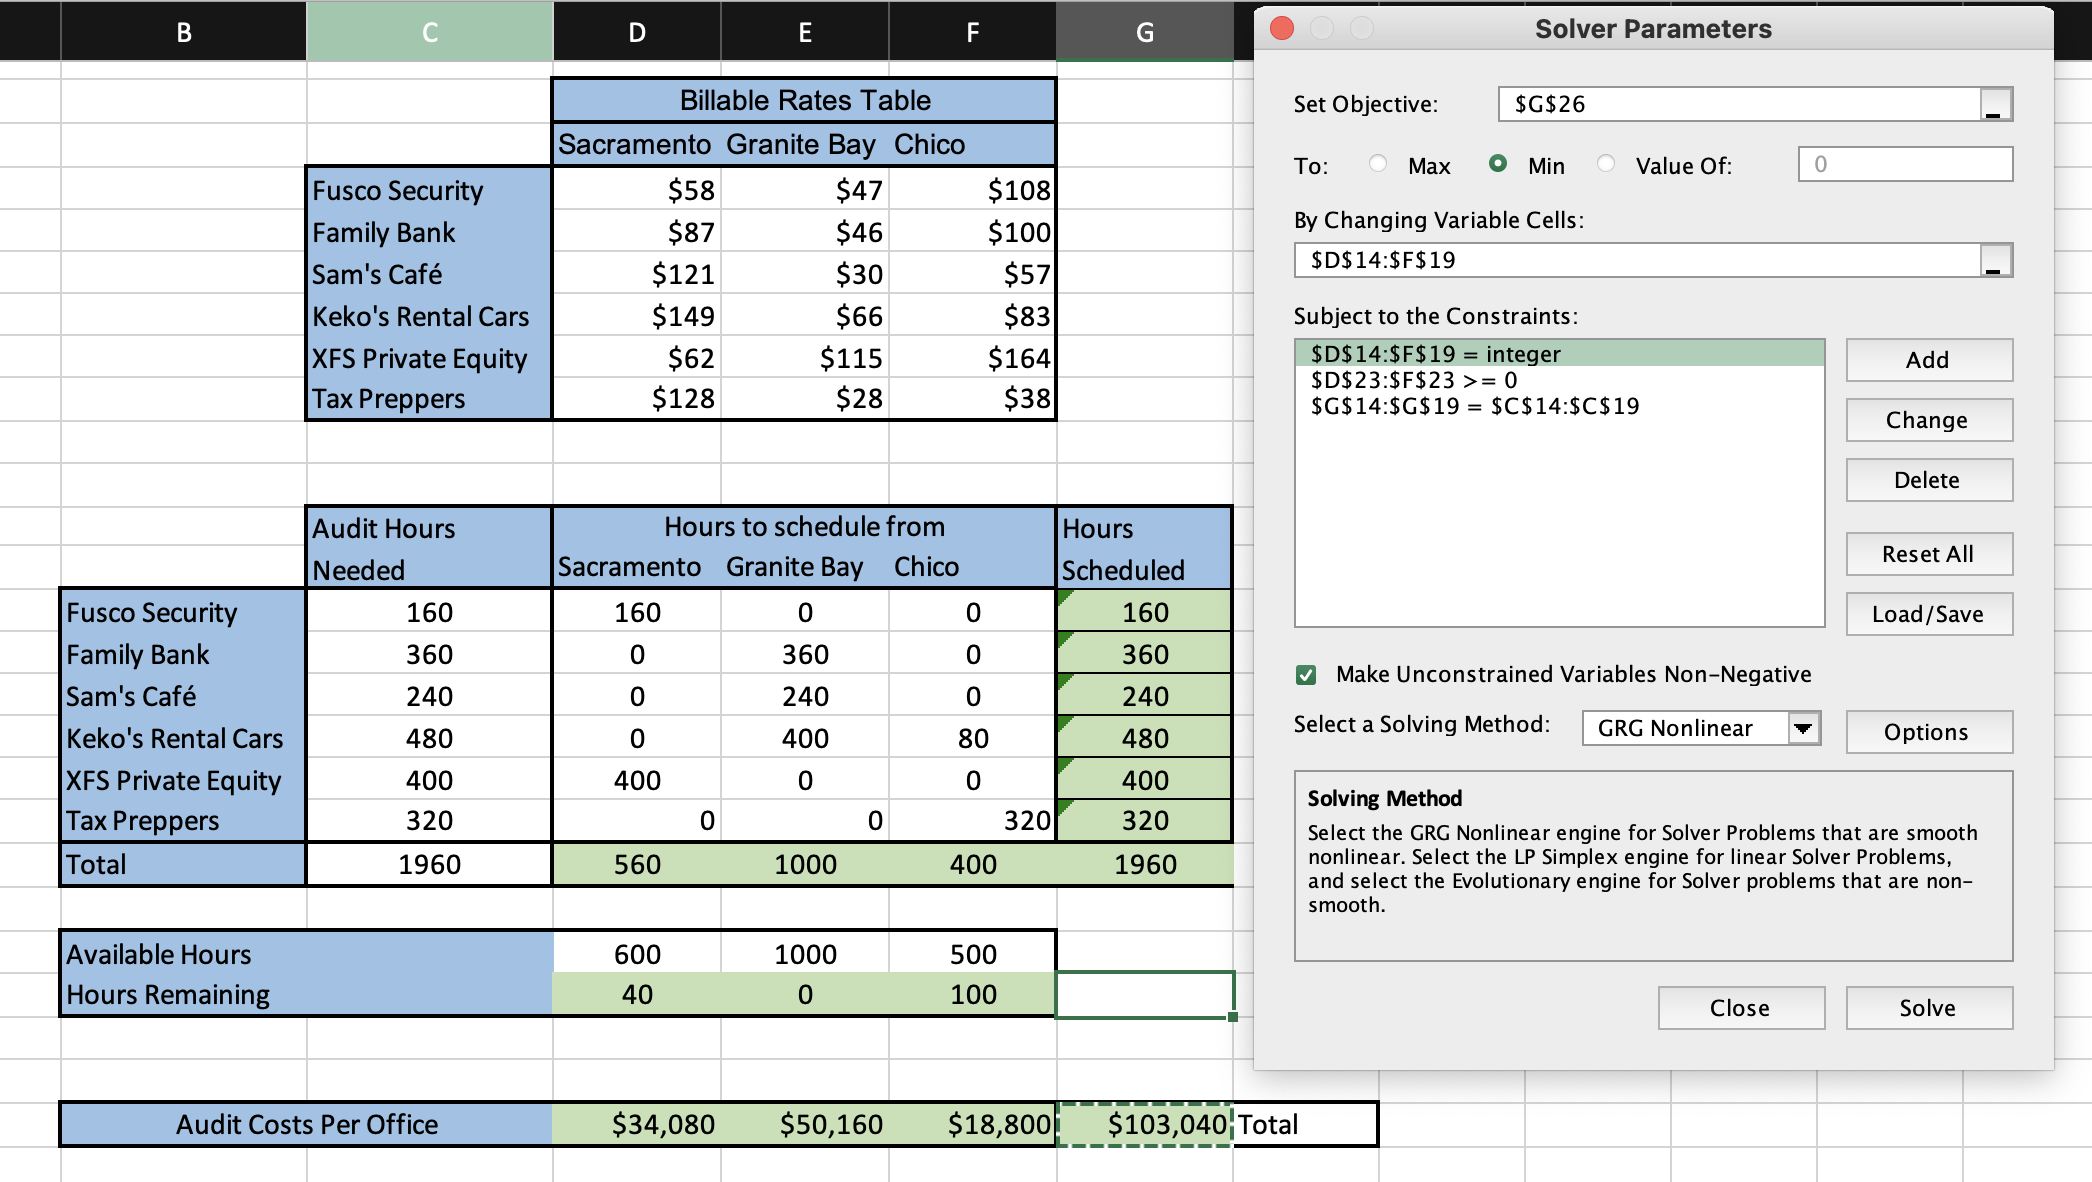Click the Delete constraint button
This screenshot has width=2092, height=1182.
pyautogui.click(x=1928, y=480)
